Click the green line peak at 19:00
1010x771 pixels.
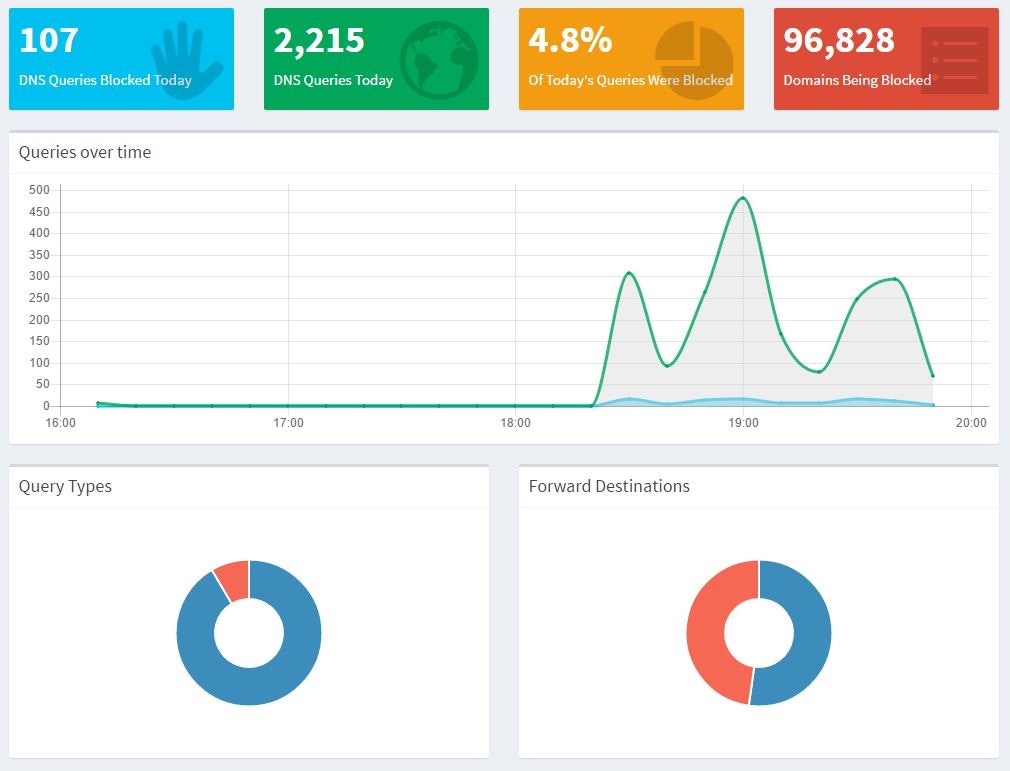click(x=742, y=198)
